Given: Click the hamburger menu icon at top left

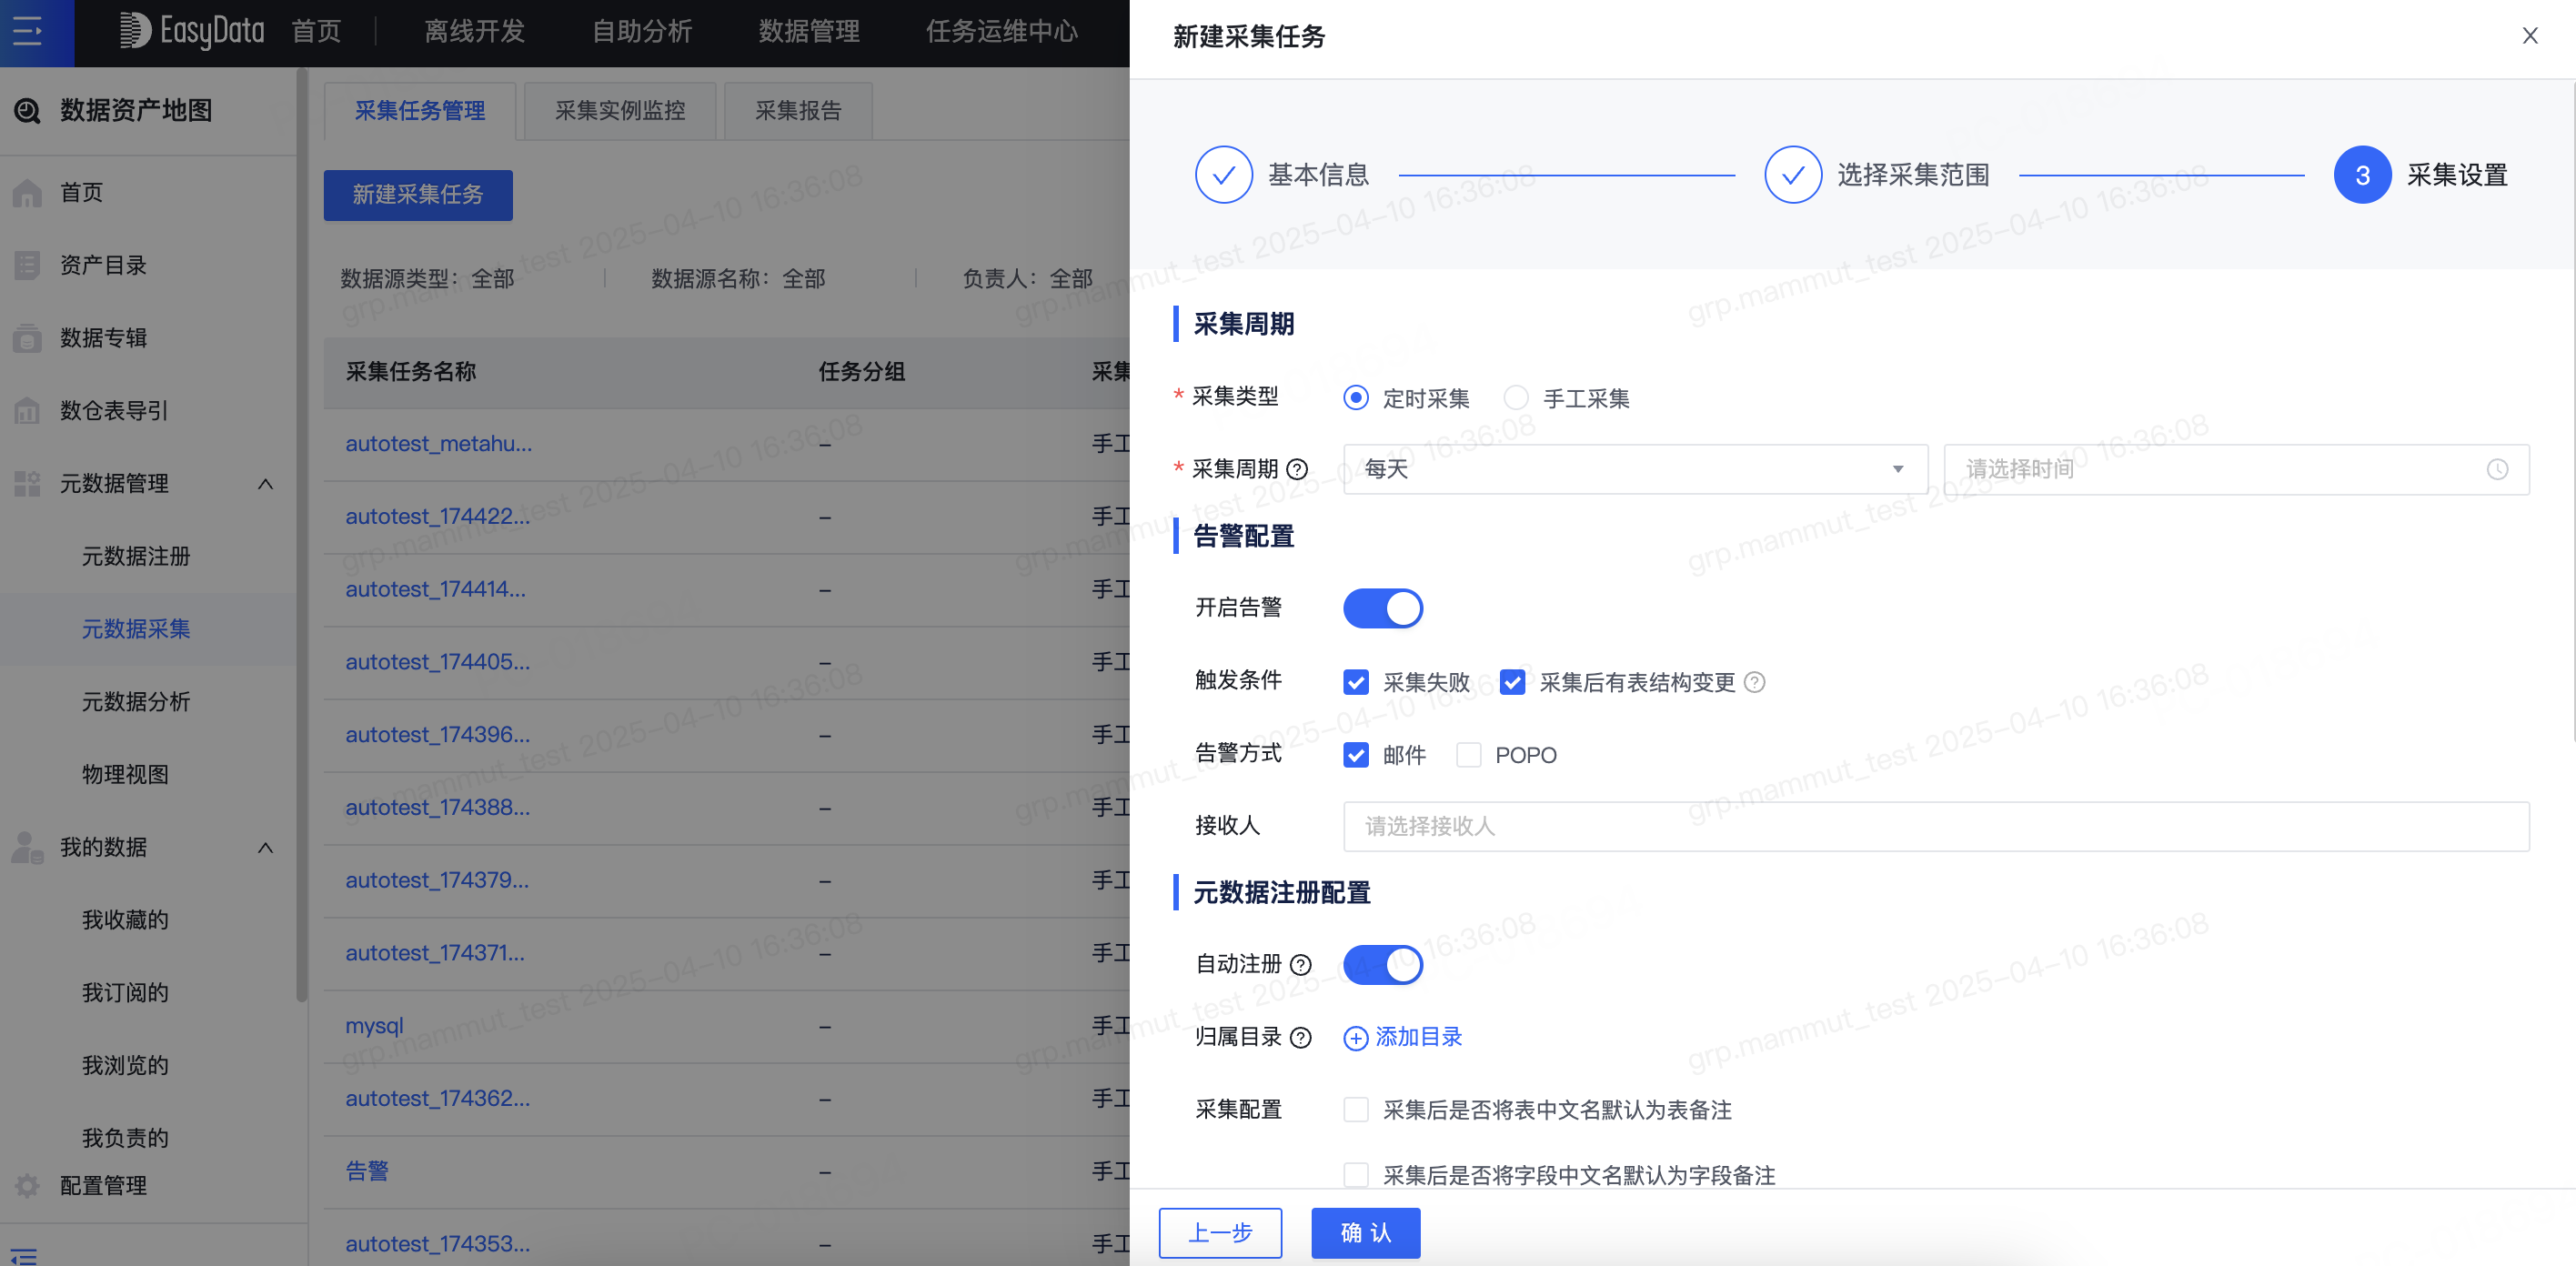Looking at the screenshot, I should [x=27, y=31].
